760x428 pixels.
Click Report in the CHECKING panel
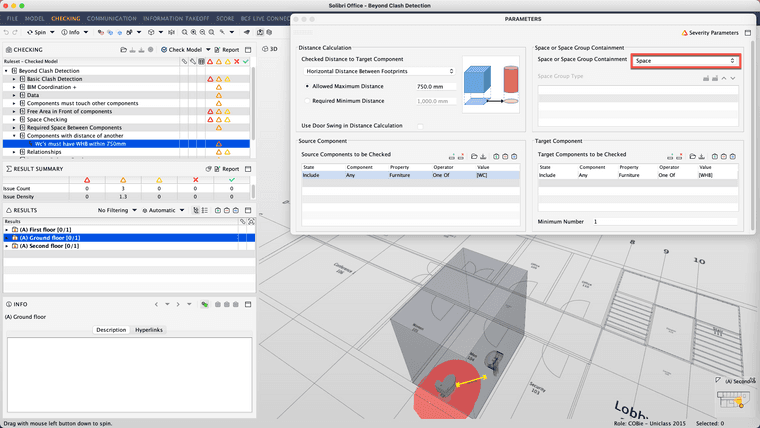tap(227, 49)
